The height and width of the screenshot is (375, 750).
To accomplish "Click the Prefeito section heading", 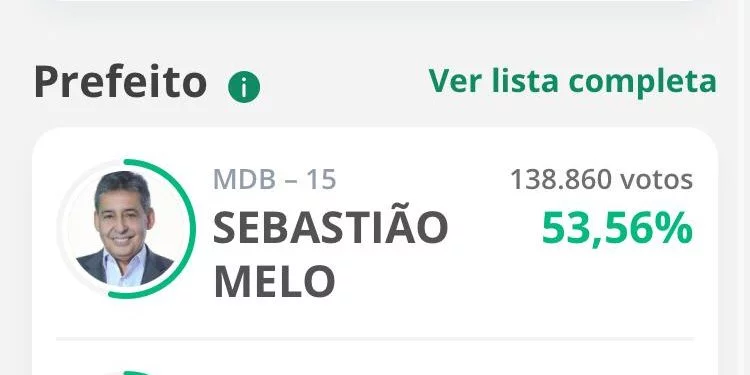I will click(121, 82).
